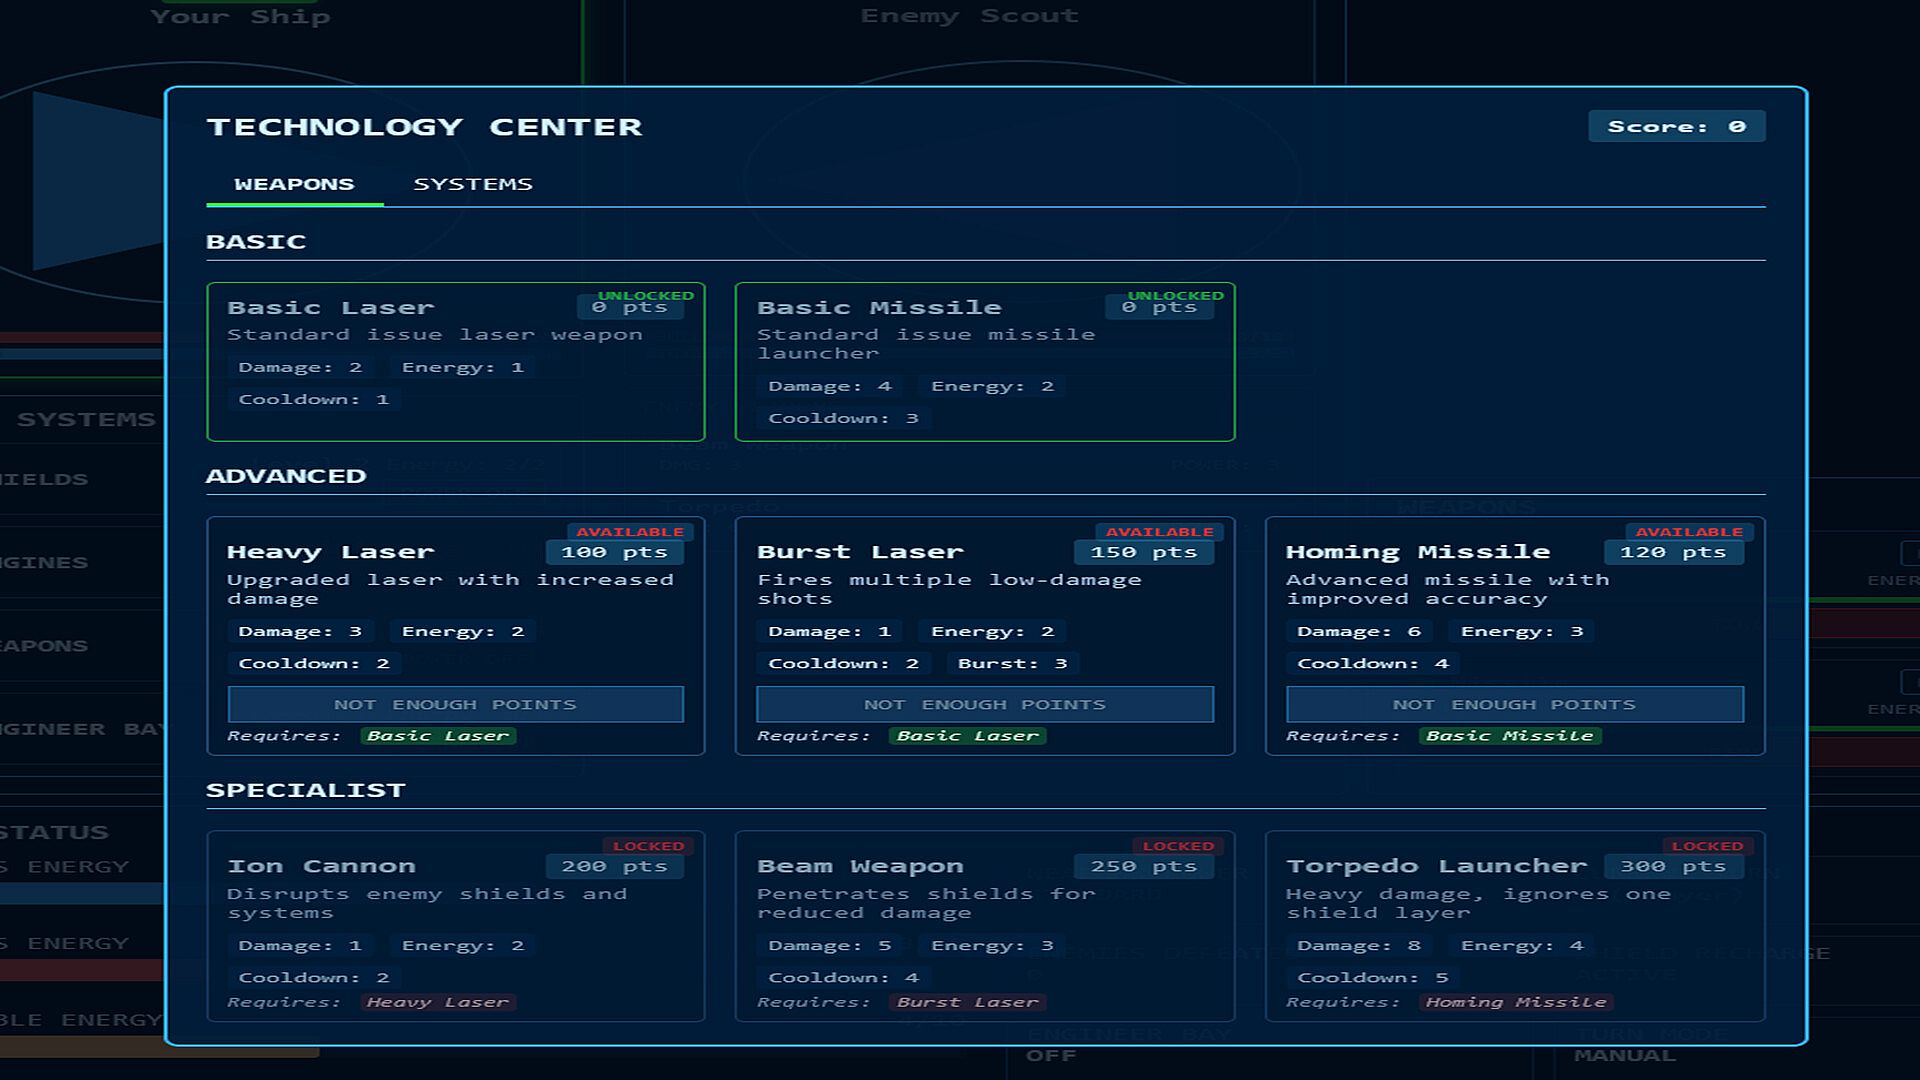The width and height of the screenshot is (1920, 1080).
Task: Select the Beam Weapon locked card
Action: (x=984, y=925)
